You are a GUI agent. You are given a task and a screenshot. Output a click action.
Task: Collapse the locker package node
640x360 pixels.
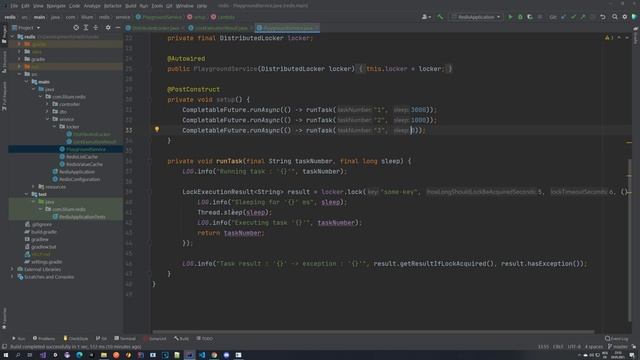click(54, 127)
